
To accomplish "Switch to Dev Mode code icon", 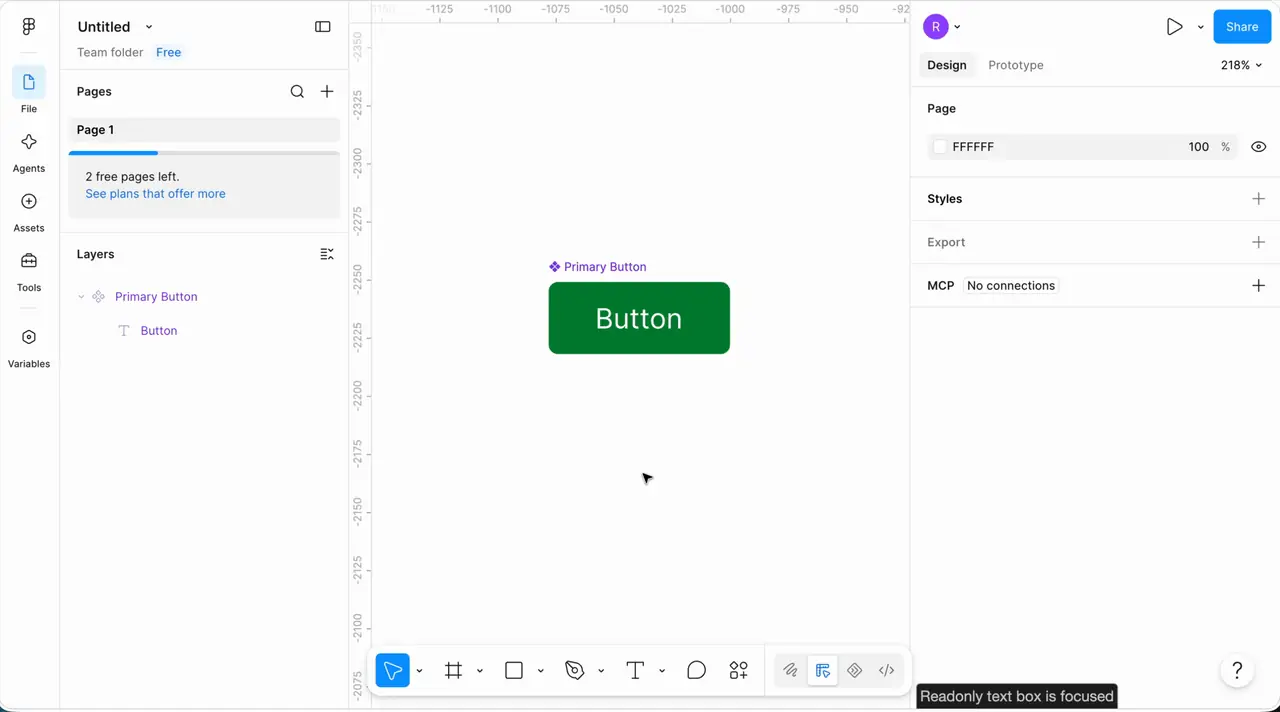I will click(x=886, y=670).
